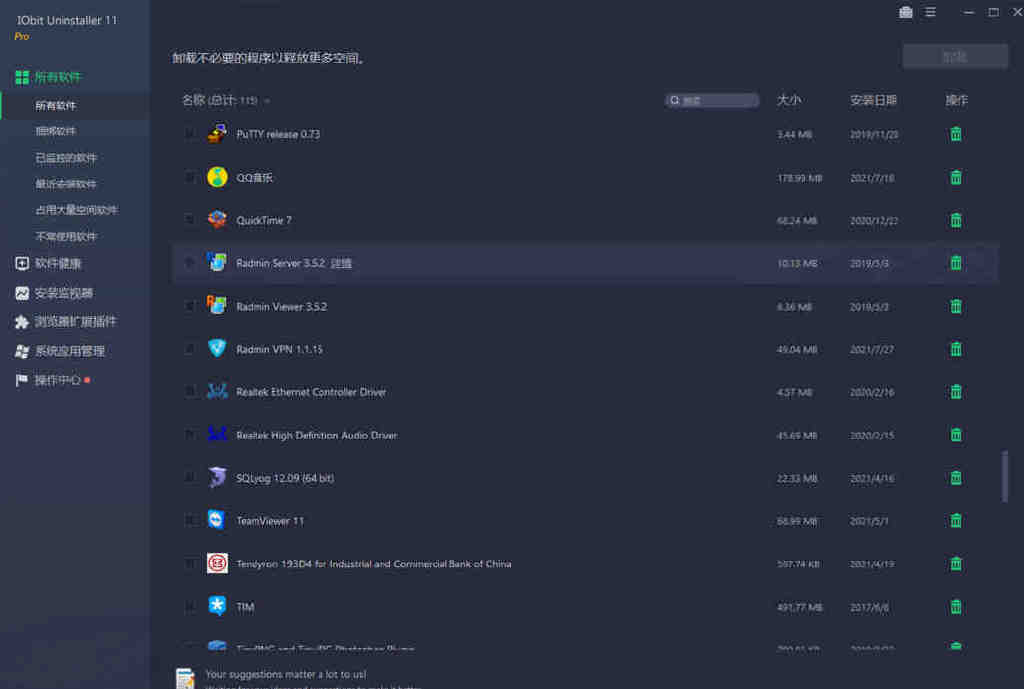Click the 卸载 uninstall button at top right
The width and height of the screenshot is (1024, 689).
tap(955, 57)
